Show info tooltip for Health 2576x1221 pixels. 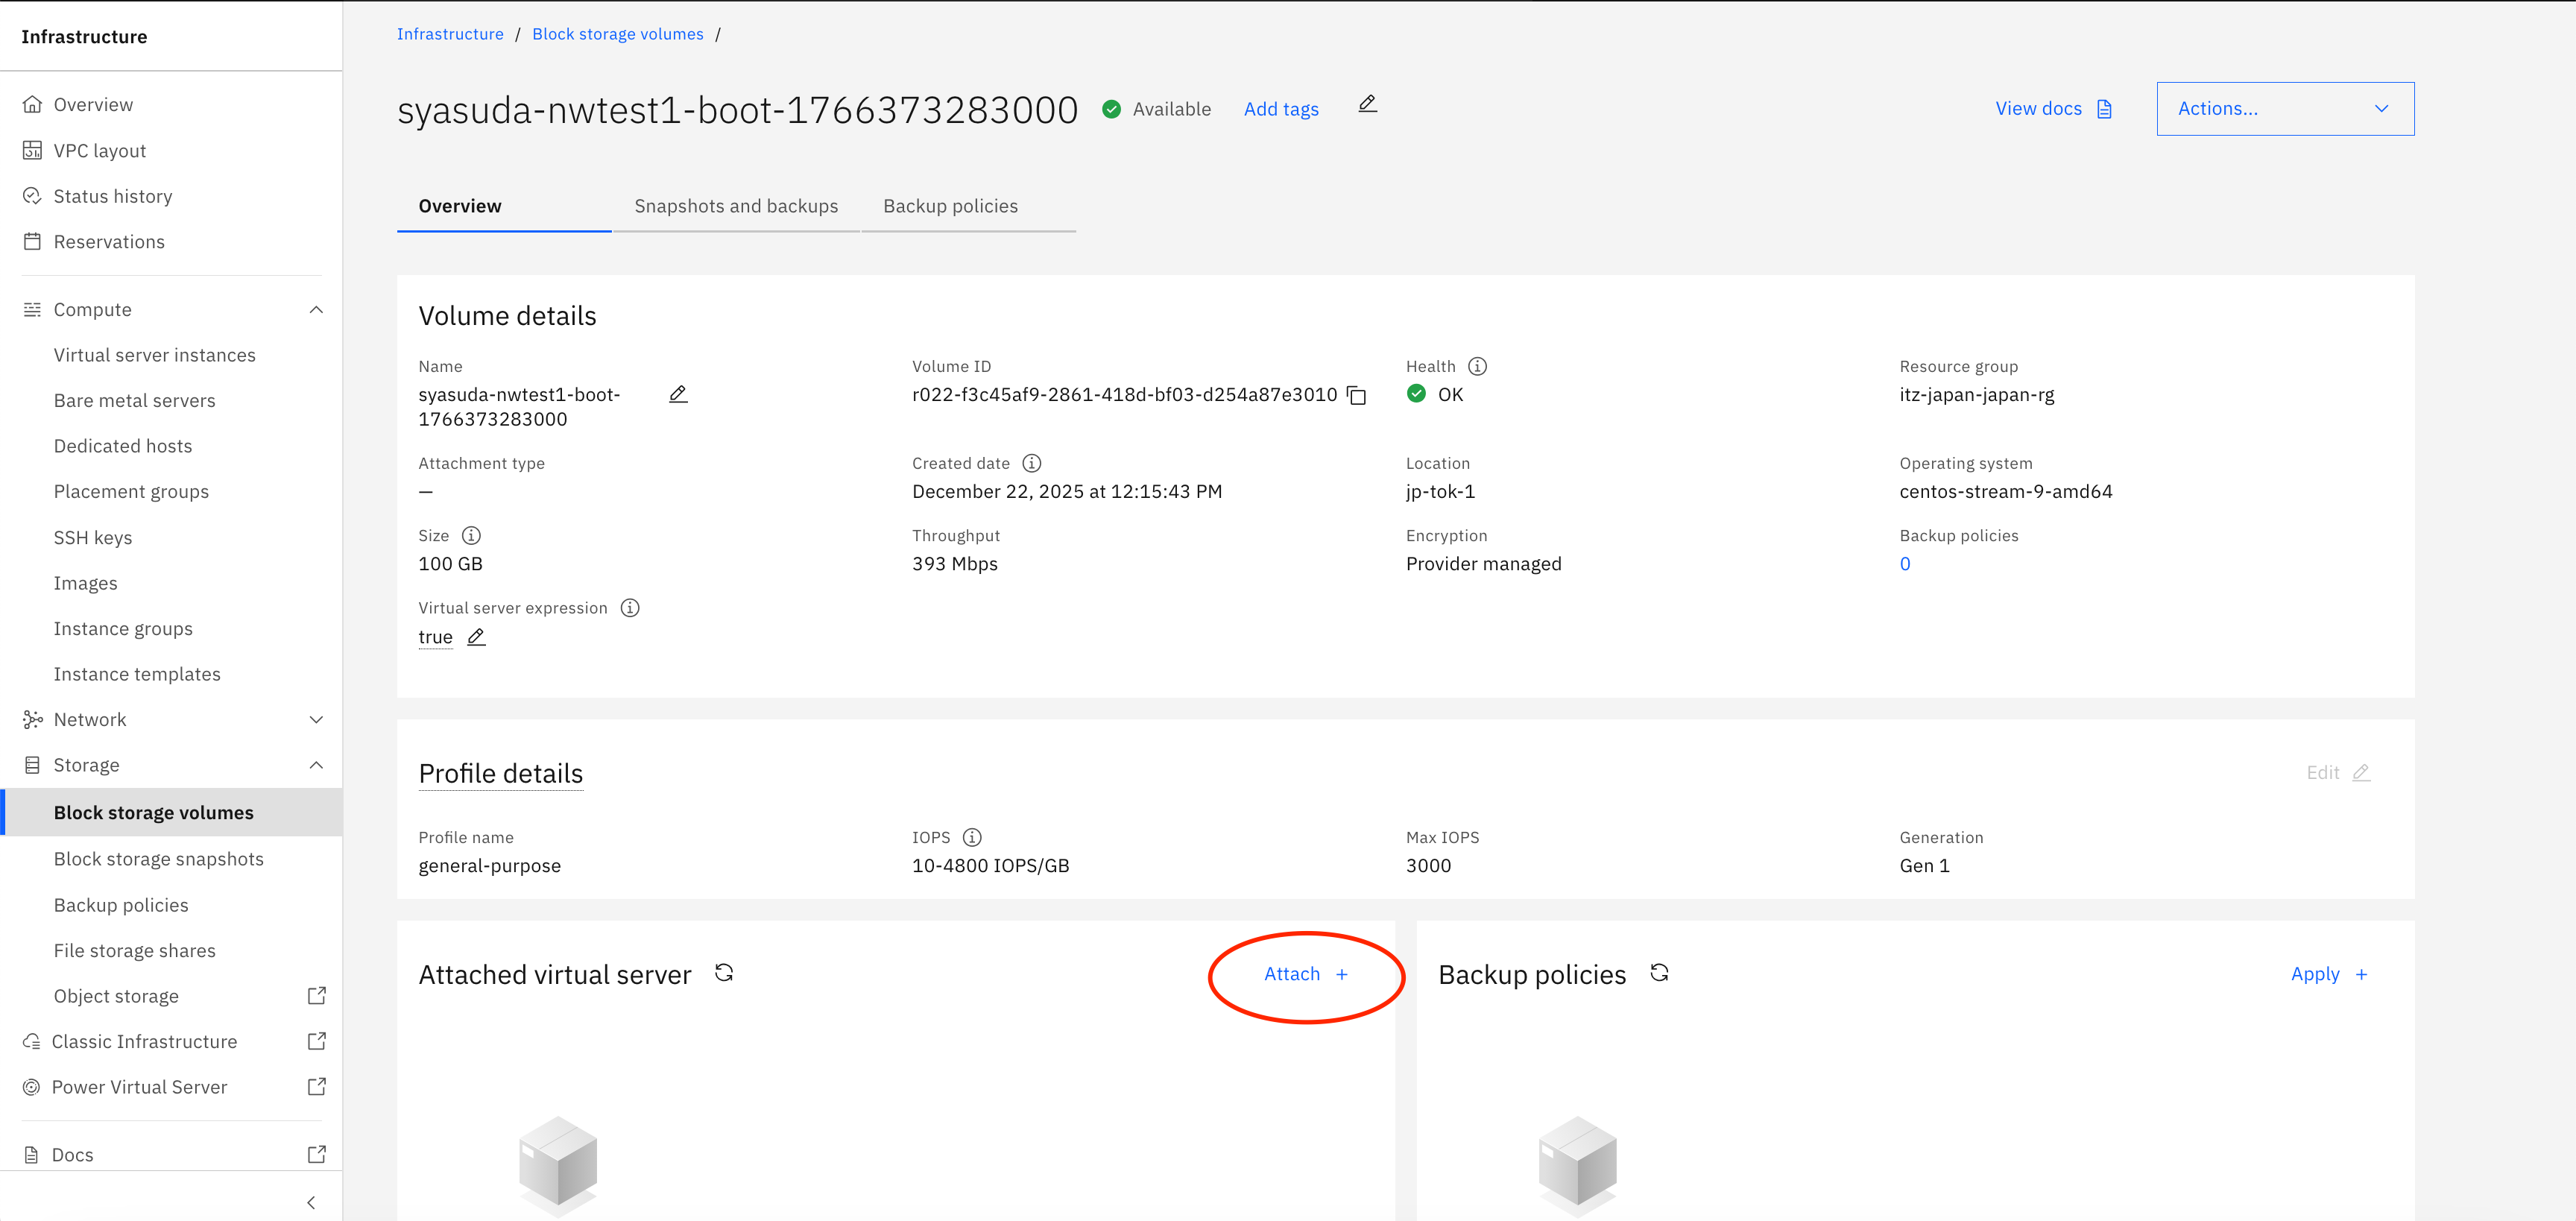(x=1477, y=367)
